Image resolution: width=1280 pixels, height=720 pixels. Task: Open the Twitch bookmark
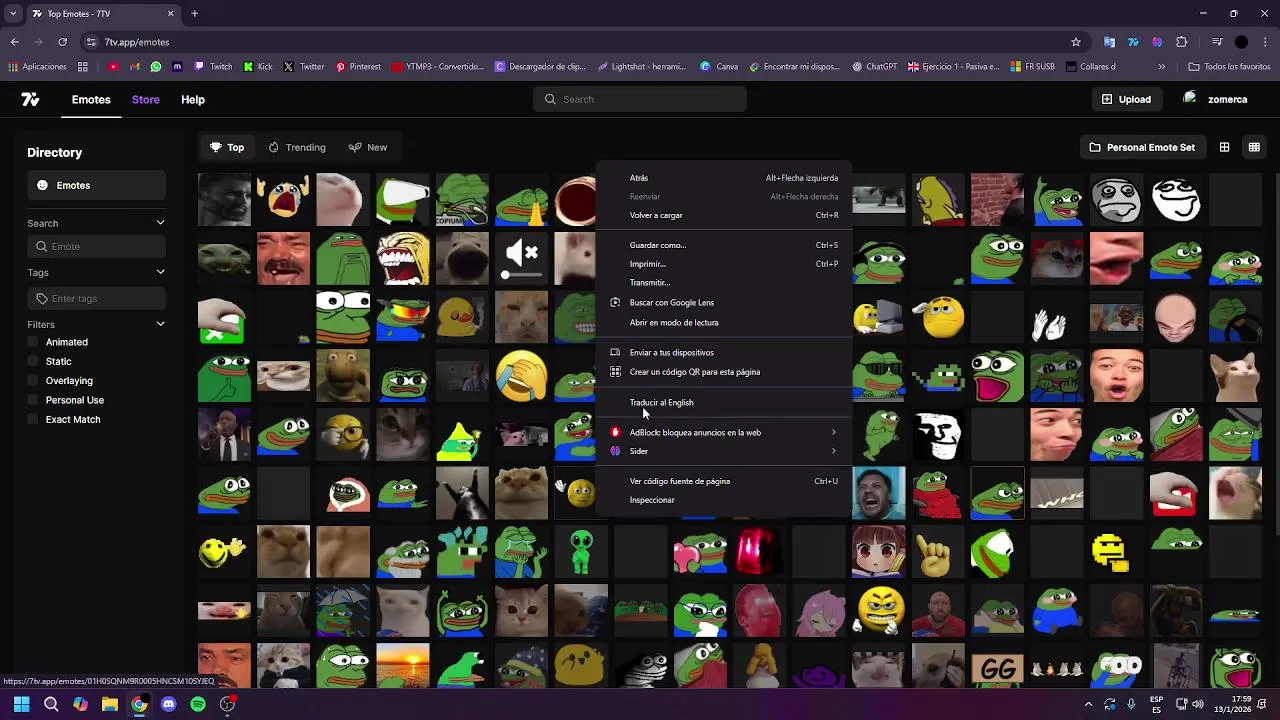point(213,67)
